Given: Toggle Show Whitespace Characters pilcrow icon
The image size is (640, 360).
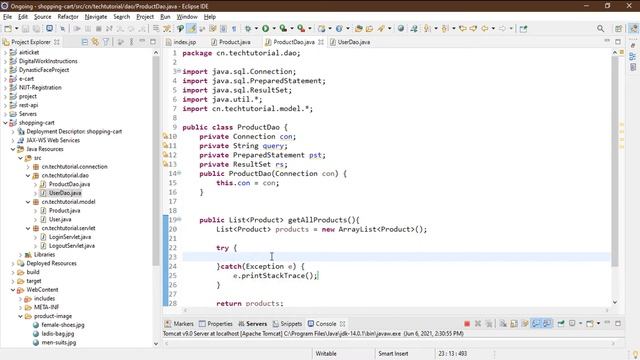Looking at the screenshot, I should (x=234, y=29).
